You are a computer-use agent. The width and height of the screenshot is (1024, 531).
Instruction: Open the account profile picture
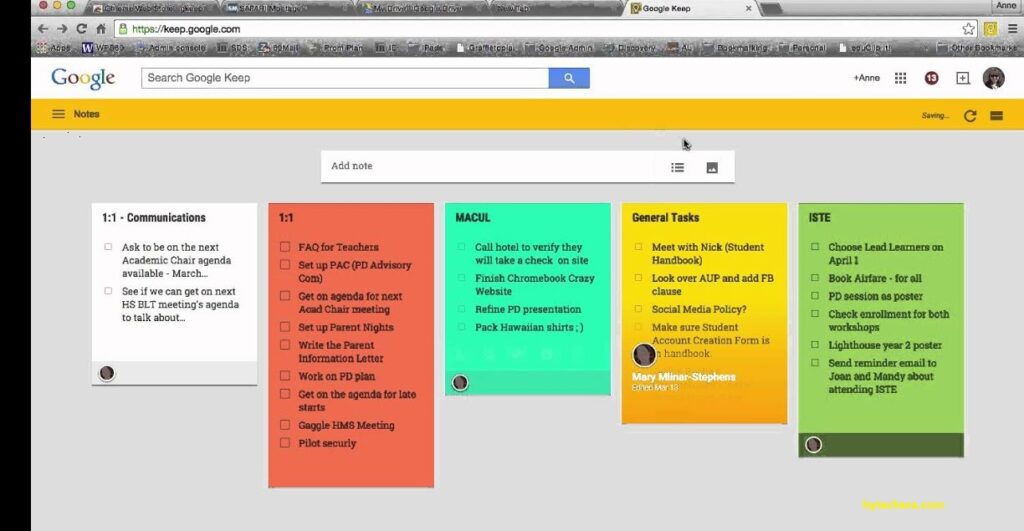[993, 78]
